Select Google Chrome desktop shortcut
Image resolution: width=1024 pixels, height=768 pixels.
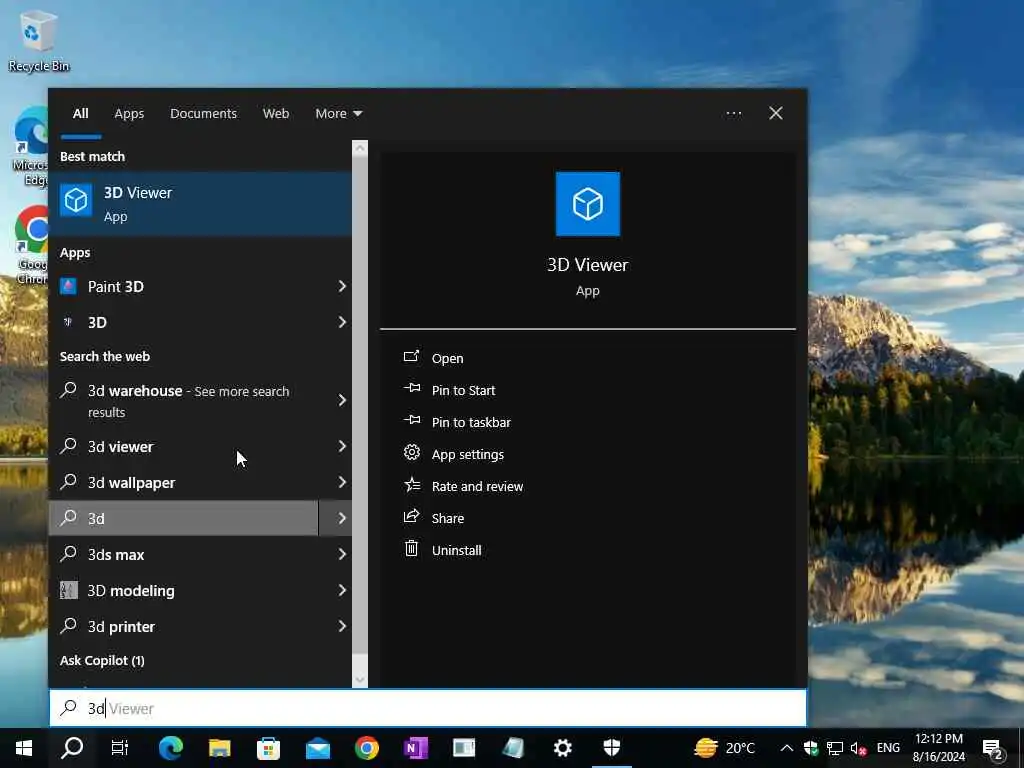pos(31,245)
